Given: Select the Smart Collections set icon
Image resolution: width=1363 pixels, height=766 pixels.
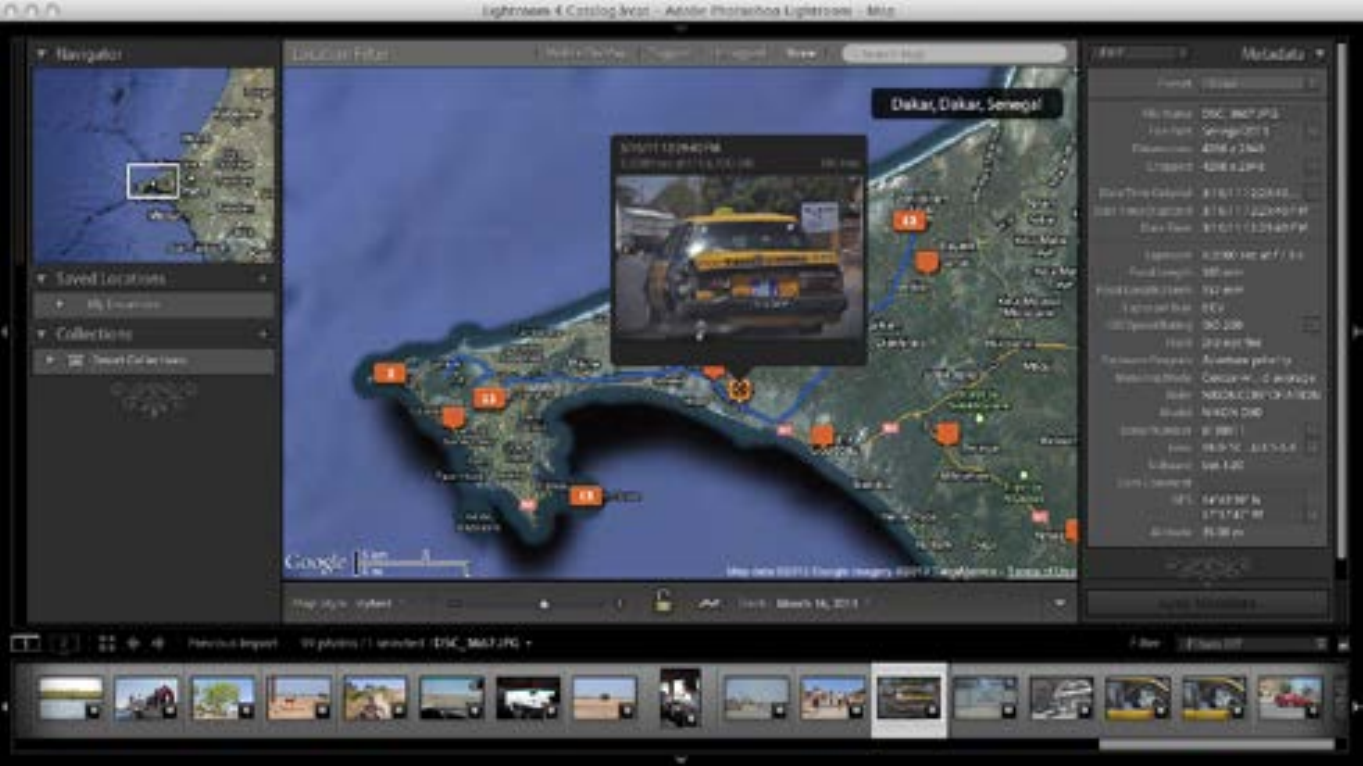Looking at the screenshot, I should [x=74, y=360].
